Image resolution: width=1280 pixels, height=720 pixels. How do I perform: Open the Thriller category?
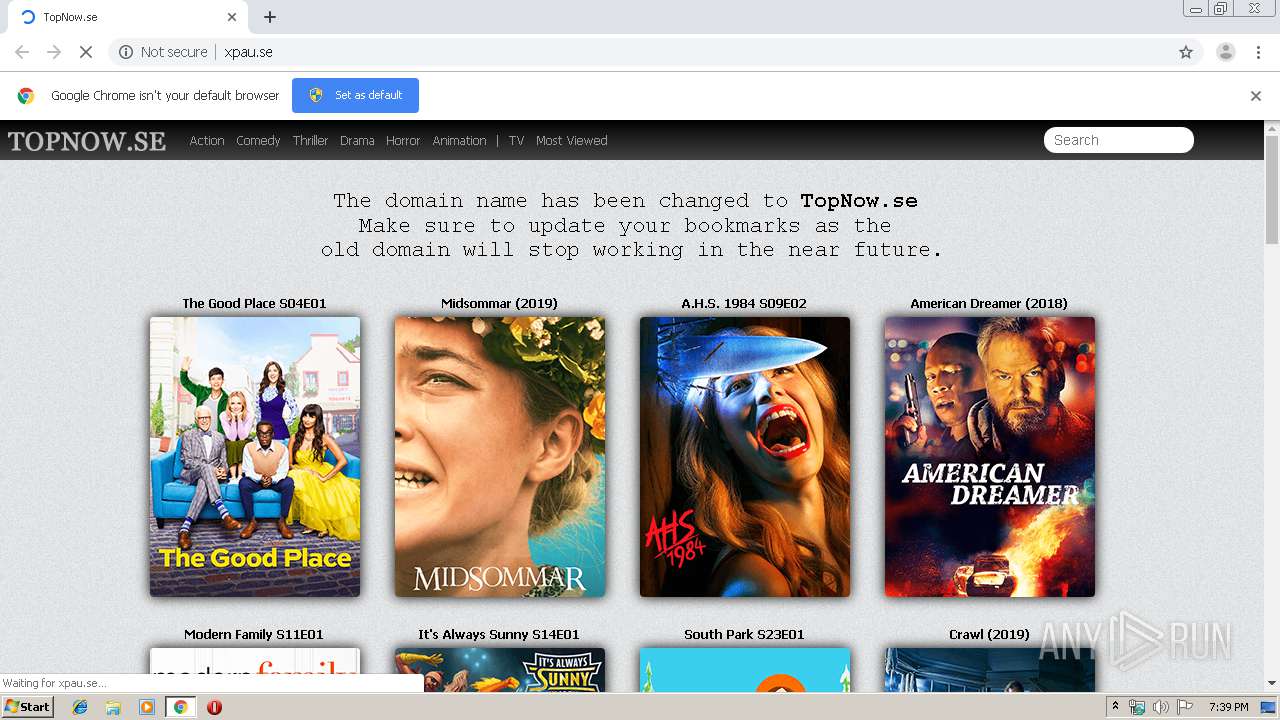(310, 141)
